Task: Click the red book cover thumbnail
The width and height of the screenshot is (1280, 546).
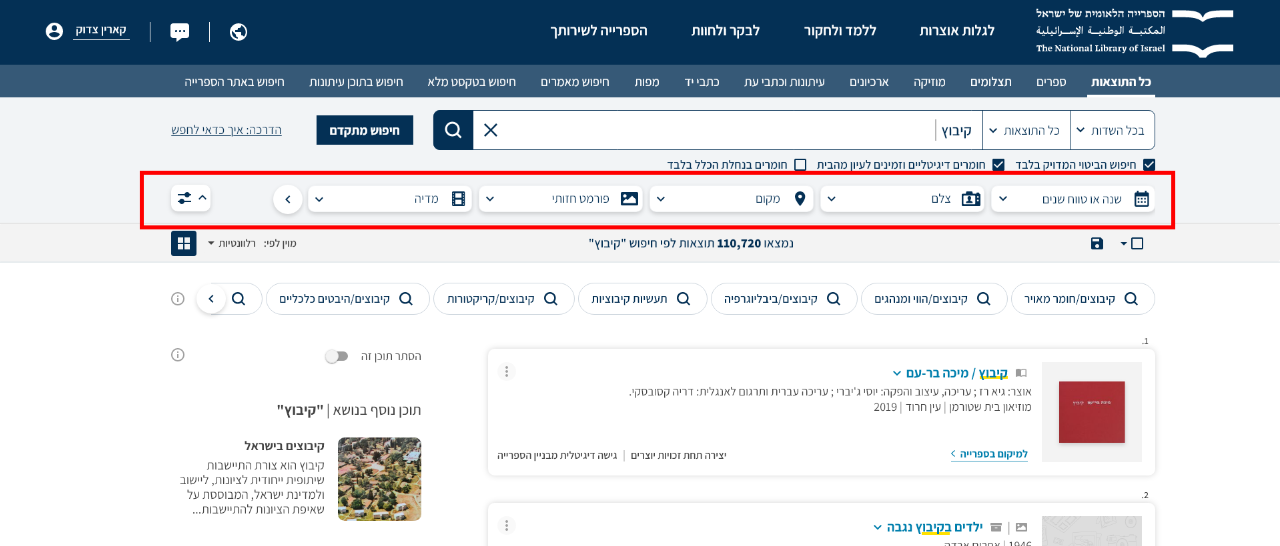Action: 1091,411
